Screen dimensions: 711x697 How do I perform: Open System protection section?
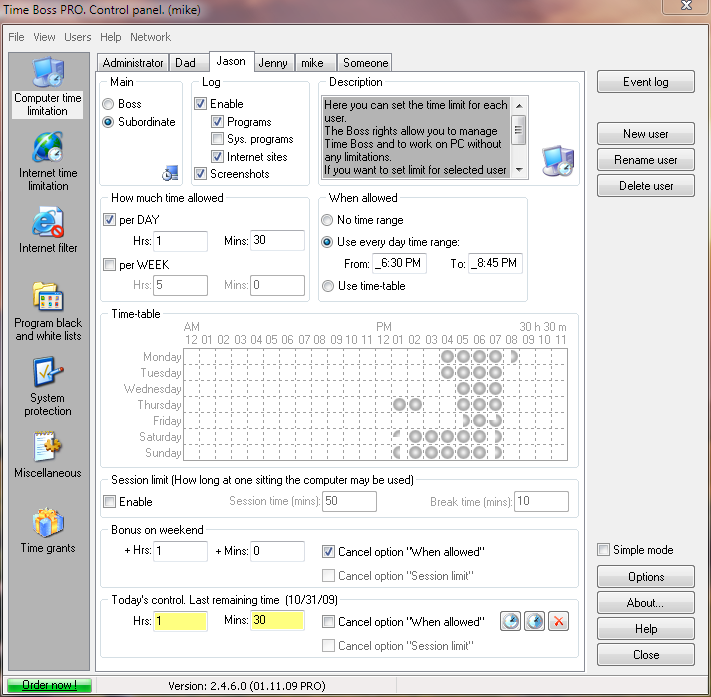[48, 387]
